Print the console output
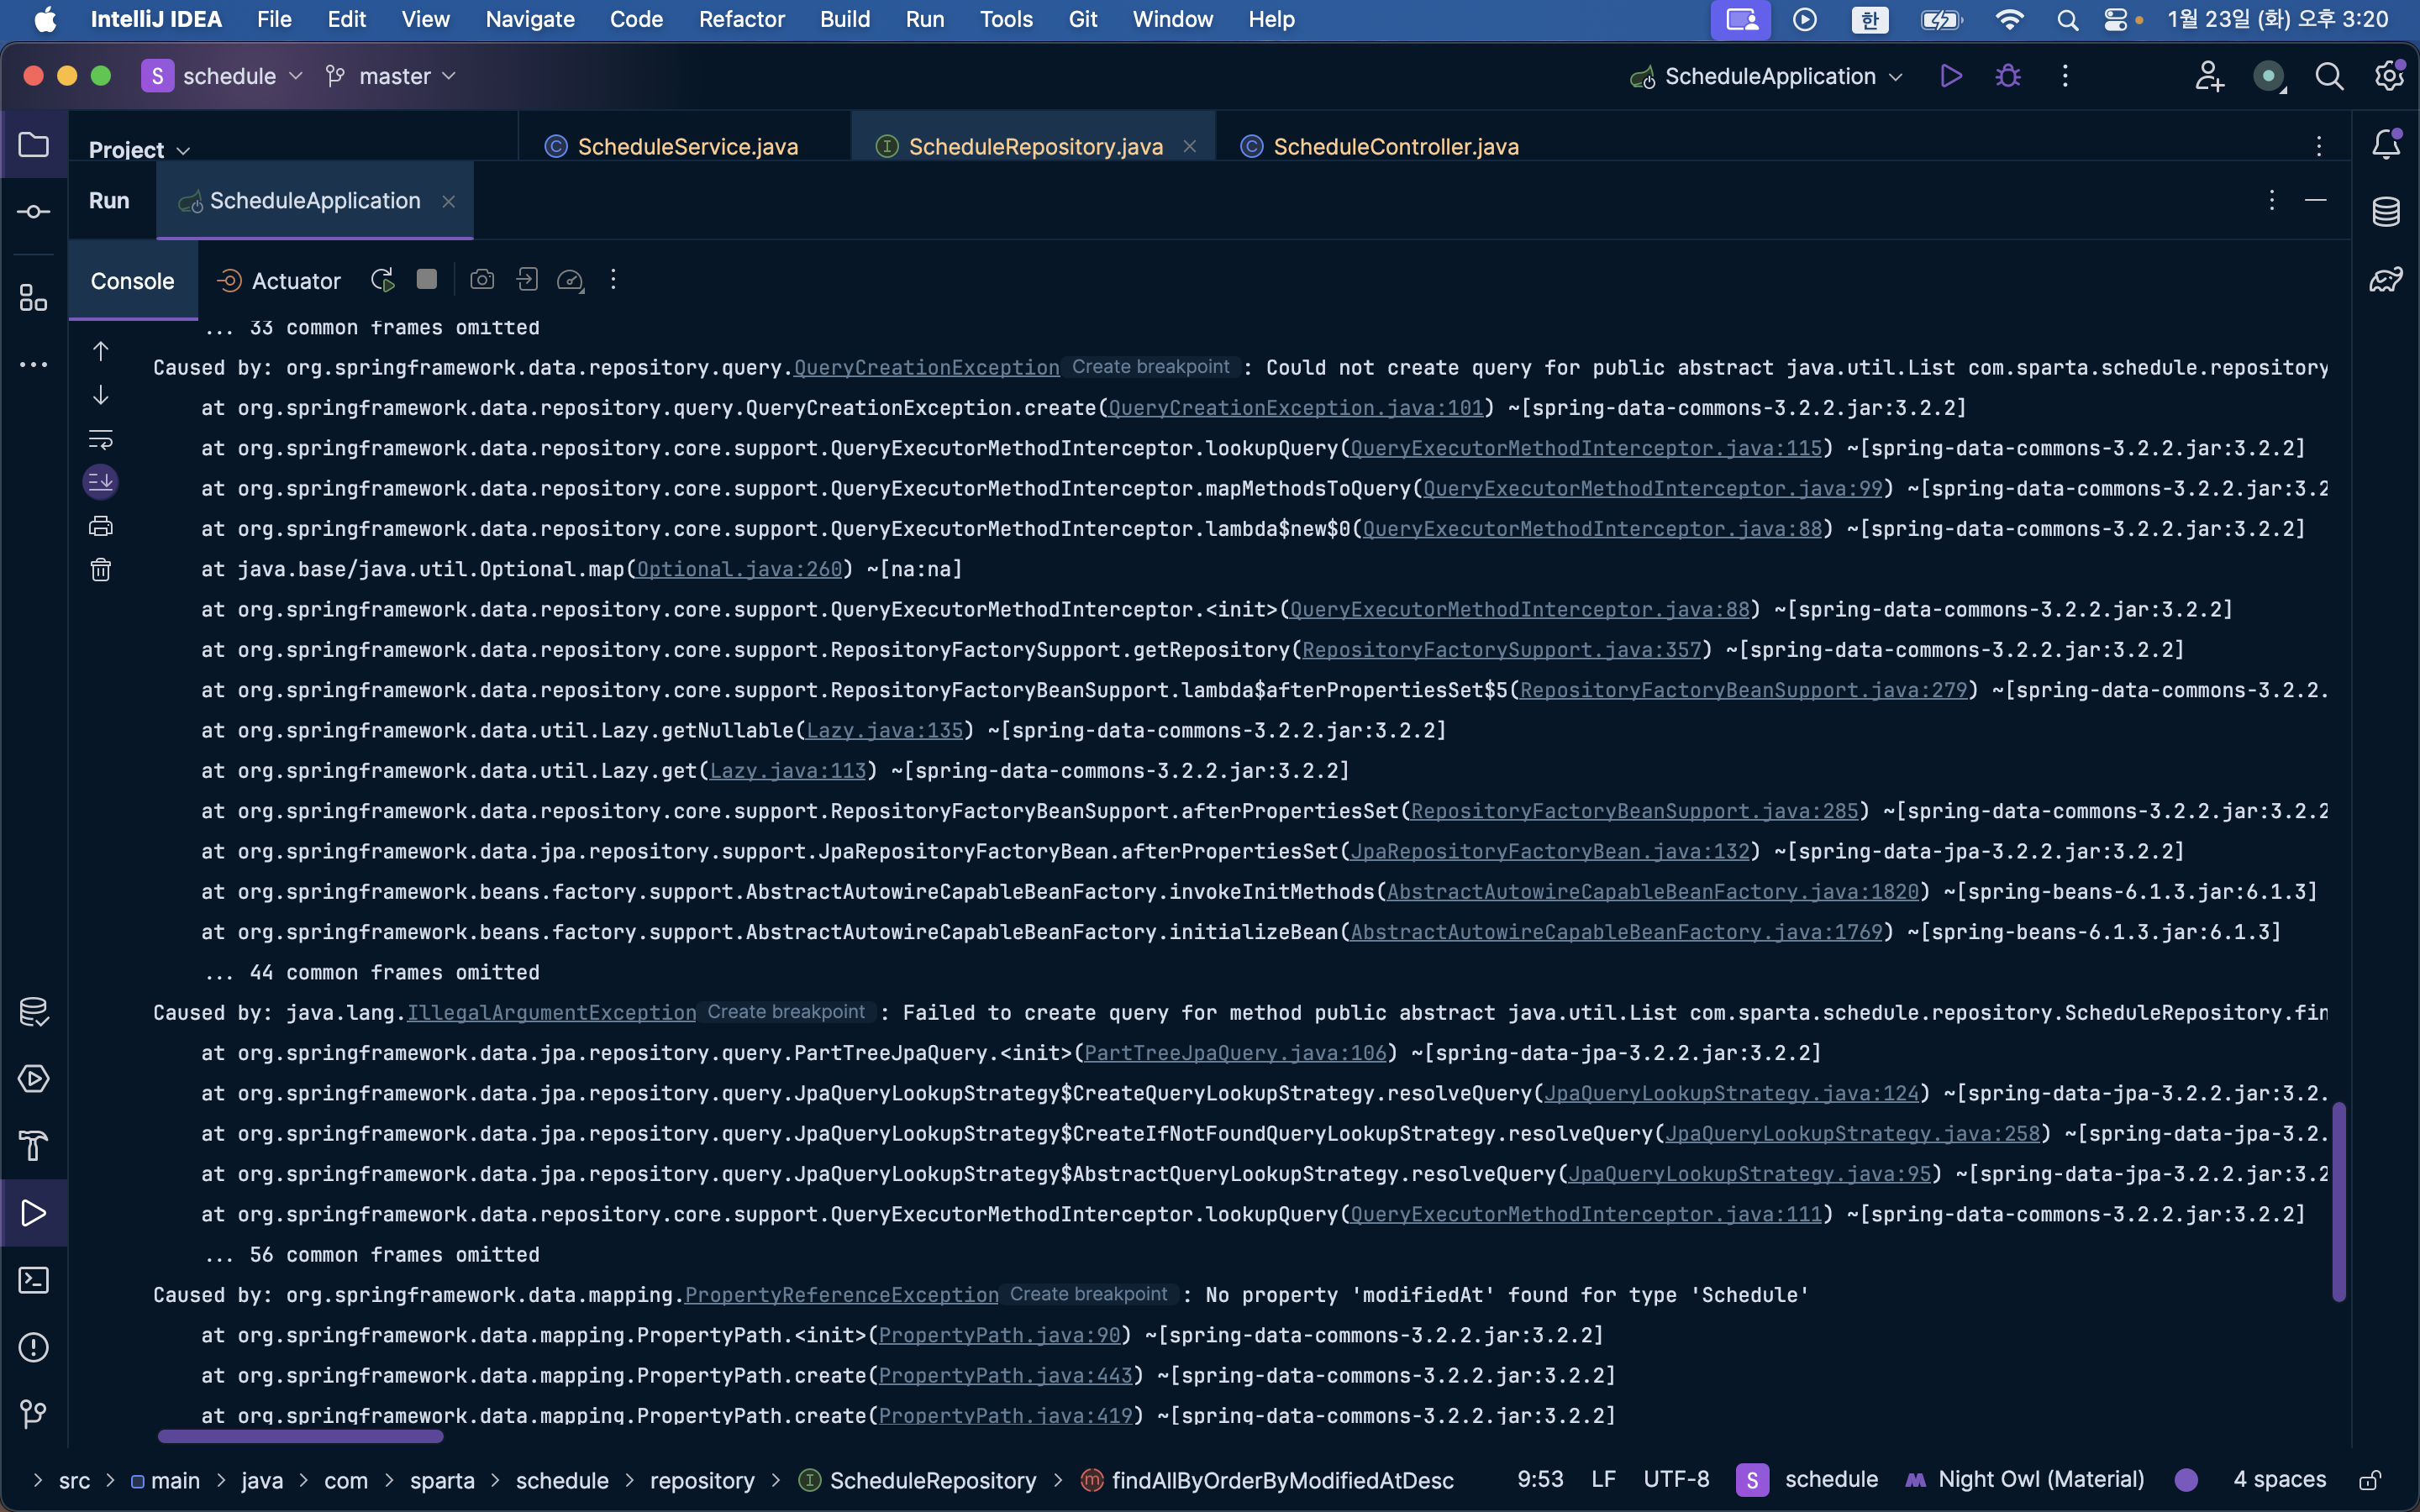This screenshot has height=1512, width=2420. pyautogui.click(x=101, y=526)
